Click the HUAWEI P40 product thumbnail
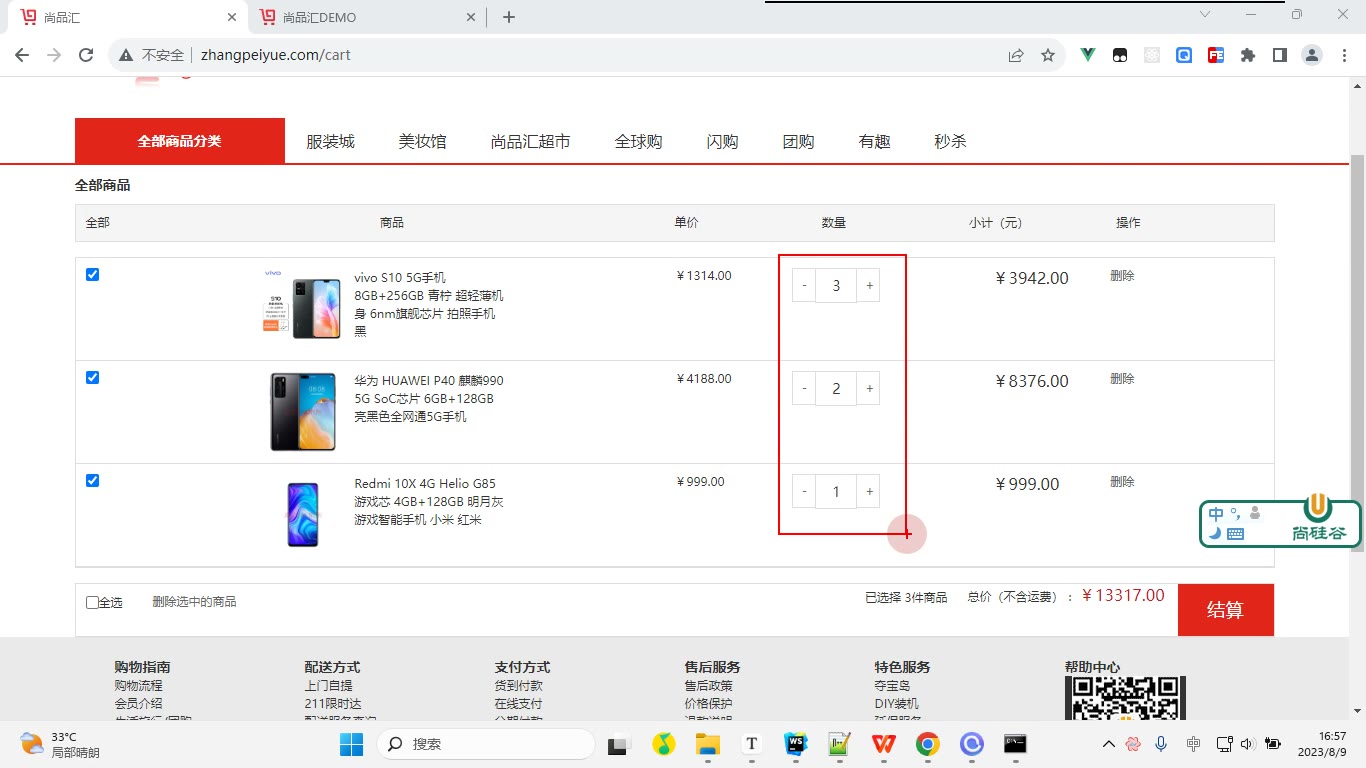Screen dimensions: 1366x768 click(303, 412)
